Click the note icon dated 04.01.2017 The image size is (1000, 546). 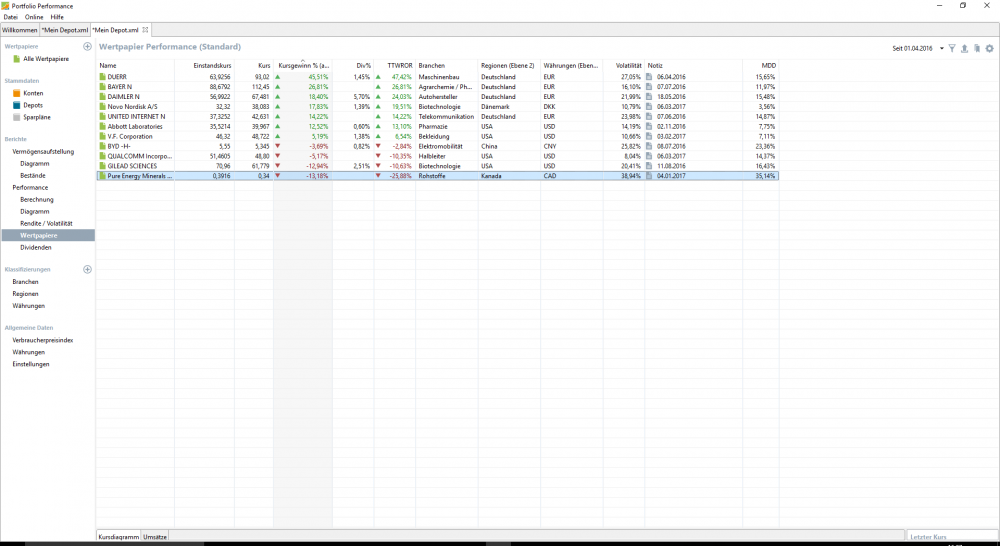tap(649, 176)
